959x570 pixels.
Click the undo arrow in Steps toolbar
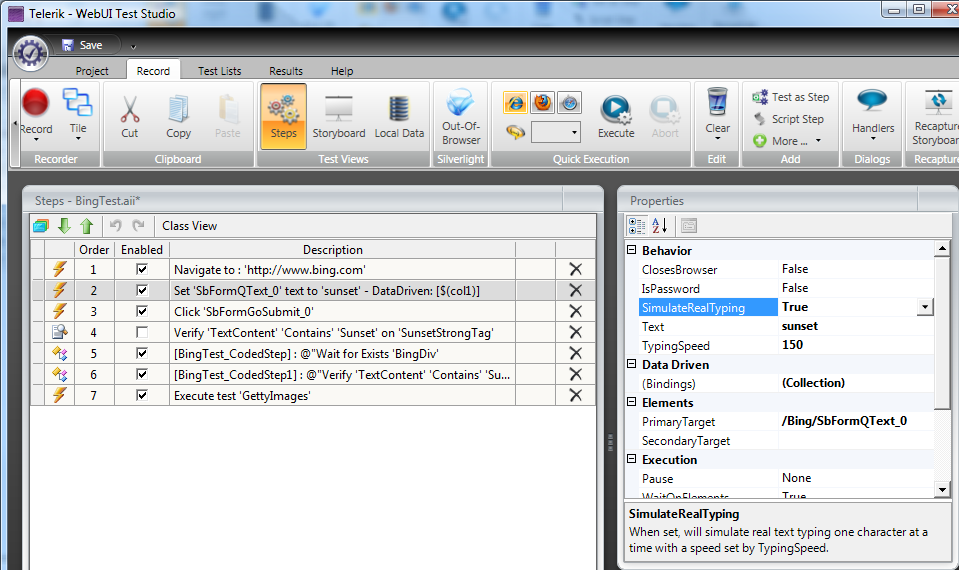coord(116,226)
